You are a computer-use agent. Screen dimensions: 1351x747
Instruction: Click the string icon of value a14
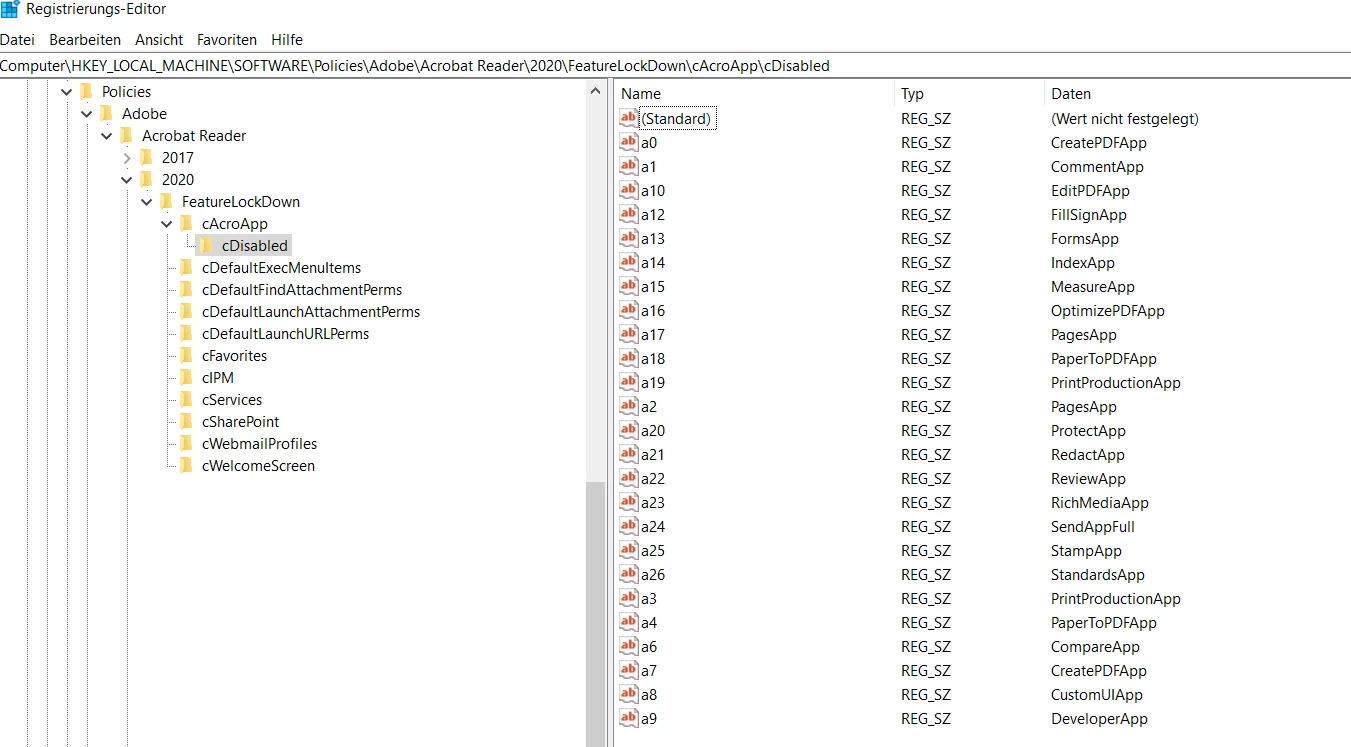point(628,262)
